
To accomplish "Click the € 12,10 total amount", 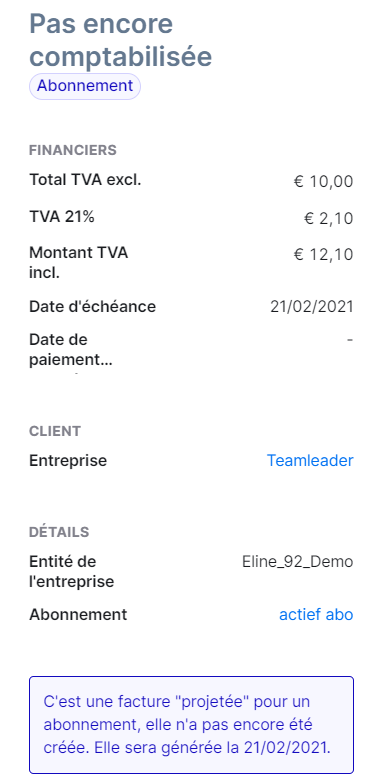I will [324, 255].
